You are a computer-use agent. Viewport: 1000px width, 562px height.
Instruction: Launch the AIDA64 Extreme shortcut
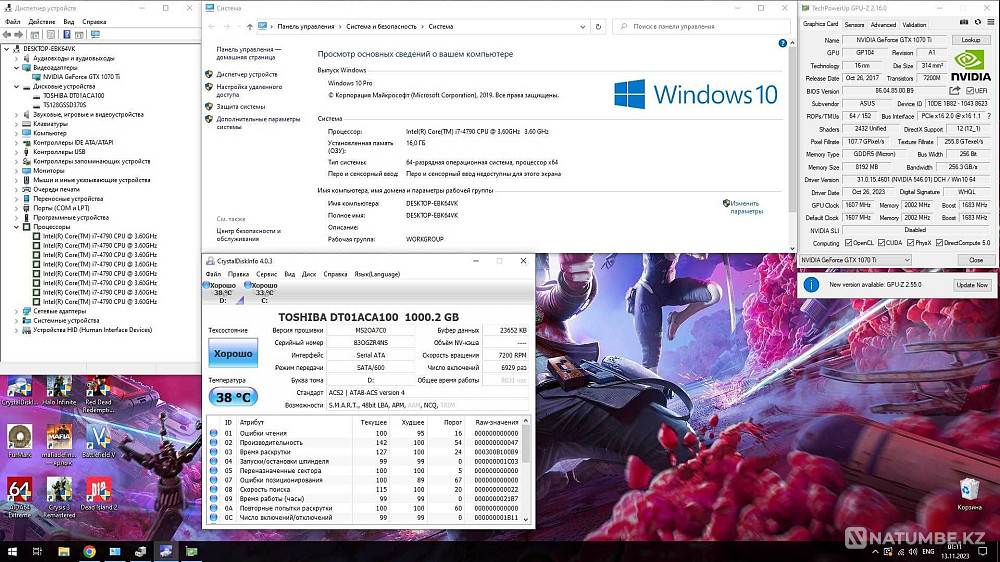(19, 498)
